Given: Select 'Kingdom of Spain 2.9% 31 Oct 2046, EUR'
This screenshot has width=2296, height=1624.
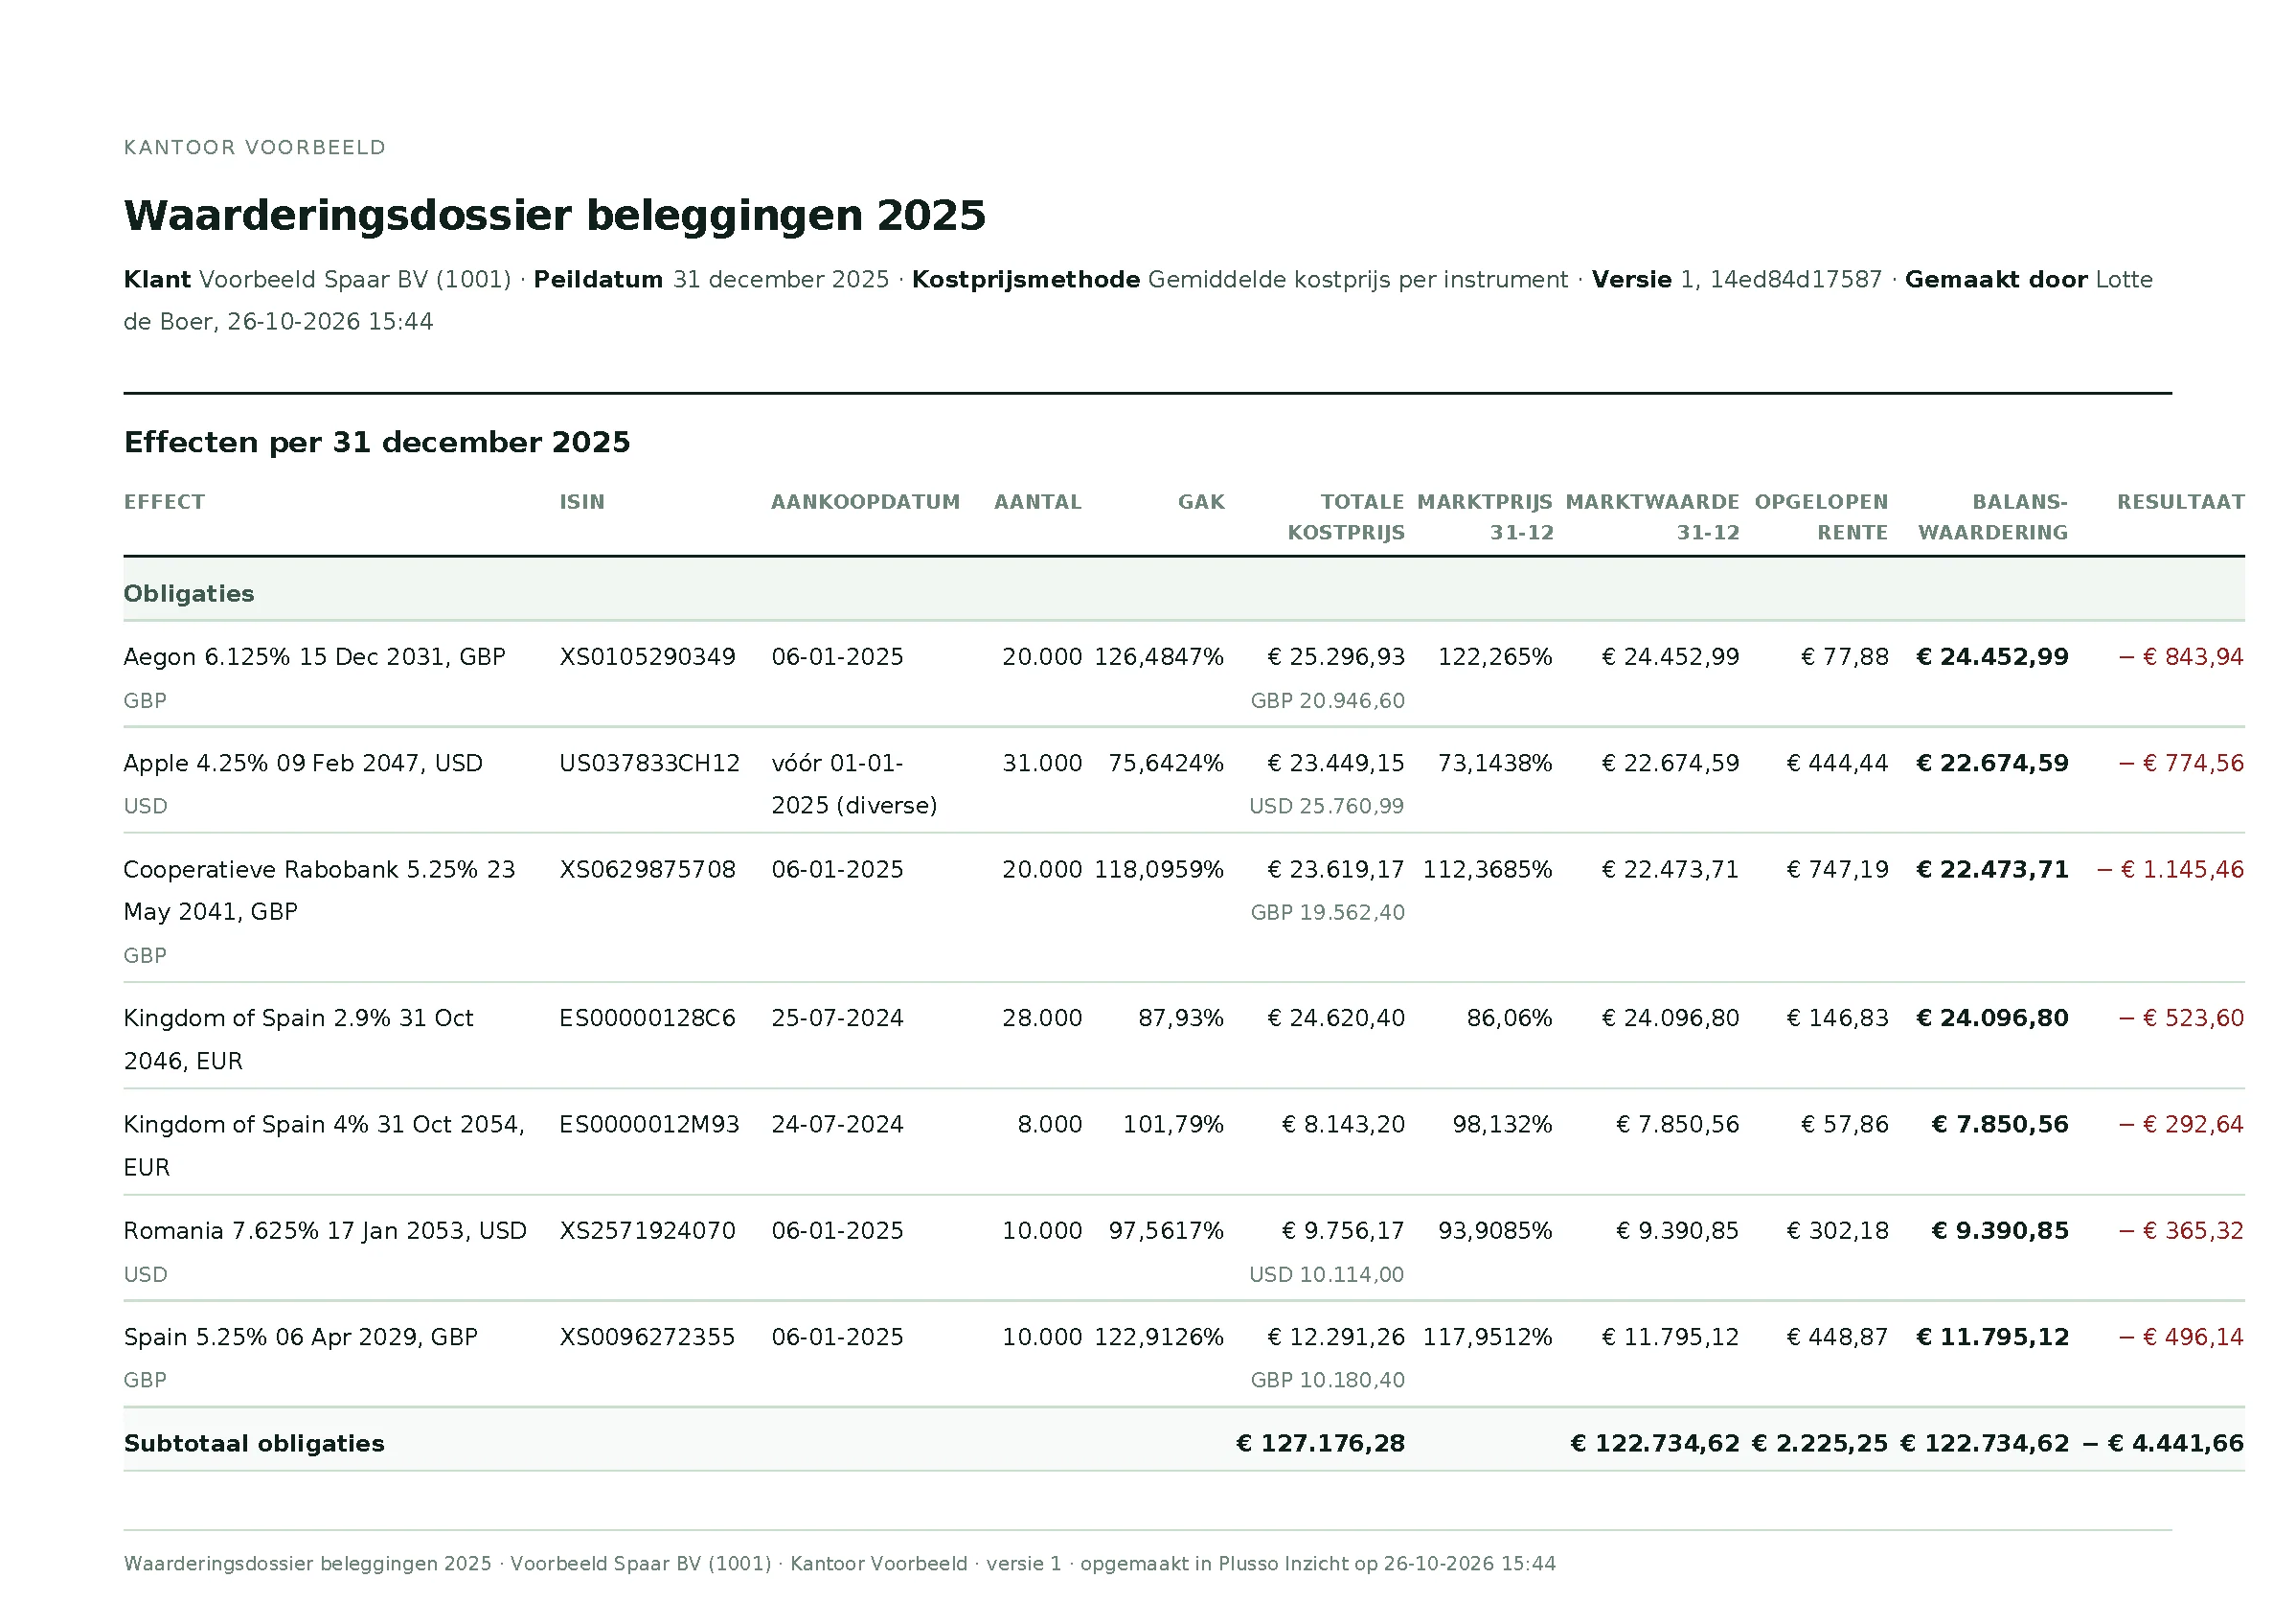Looking at the screenshot, I should point(298,1039).
